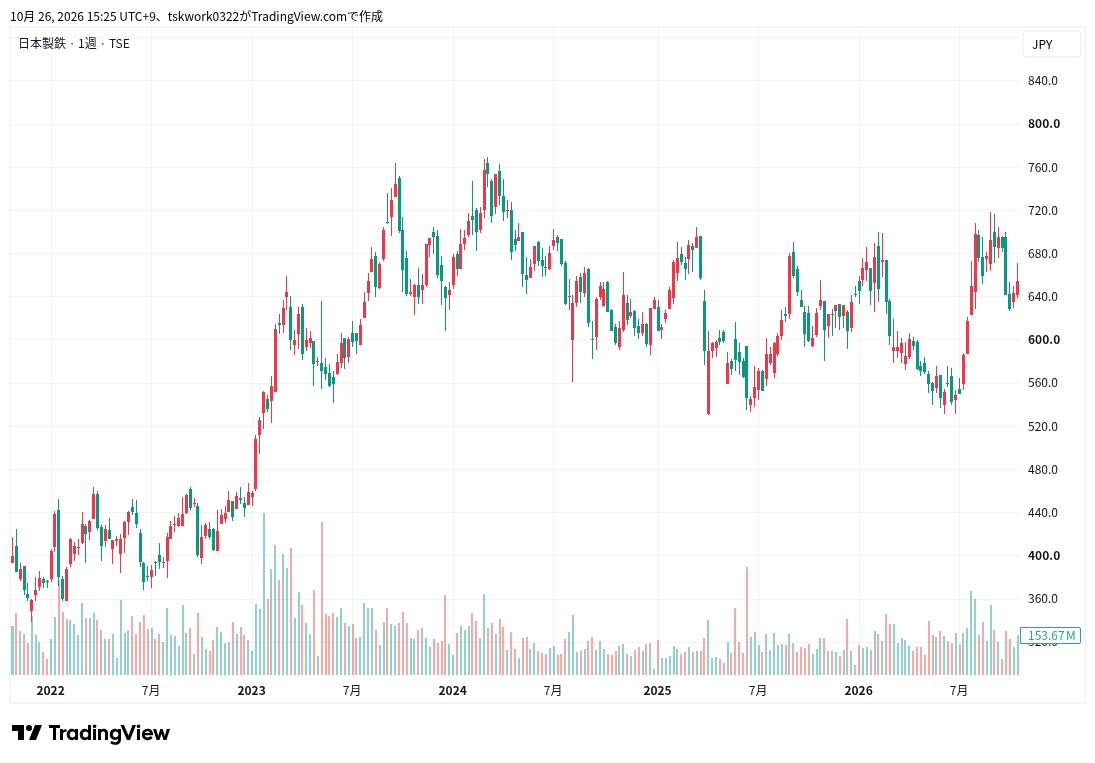Click the 760.0 price axis label

pyautogui.click(x=1043, y=168)
